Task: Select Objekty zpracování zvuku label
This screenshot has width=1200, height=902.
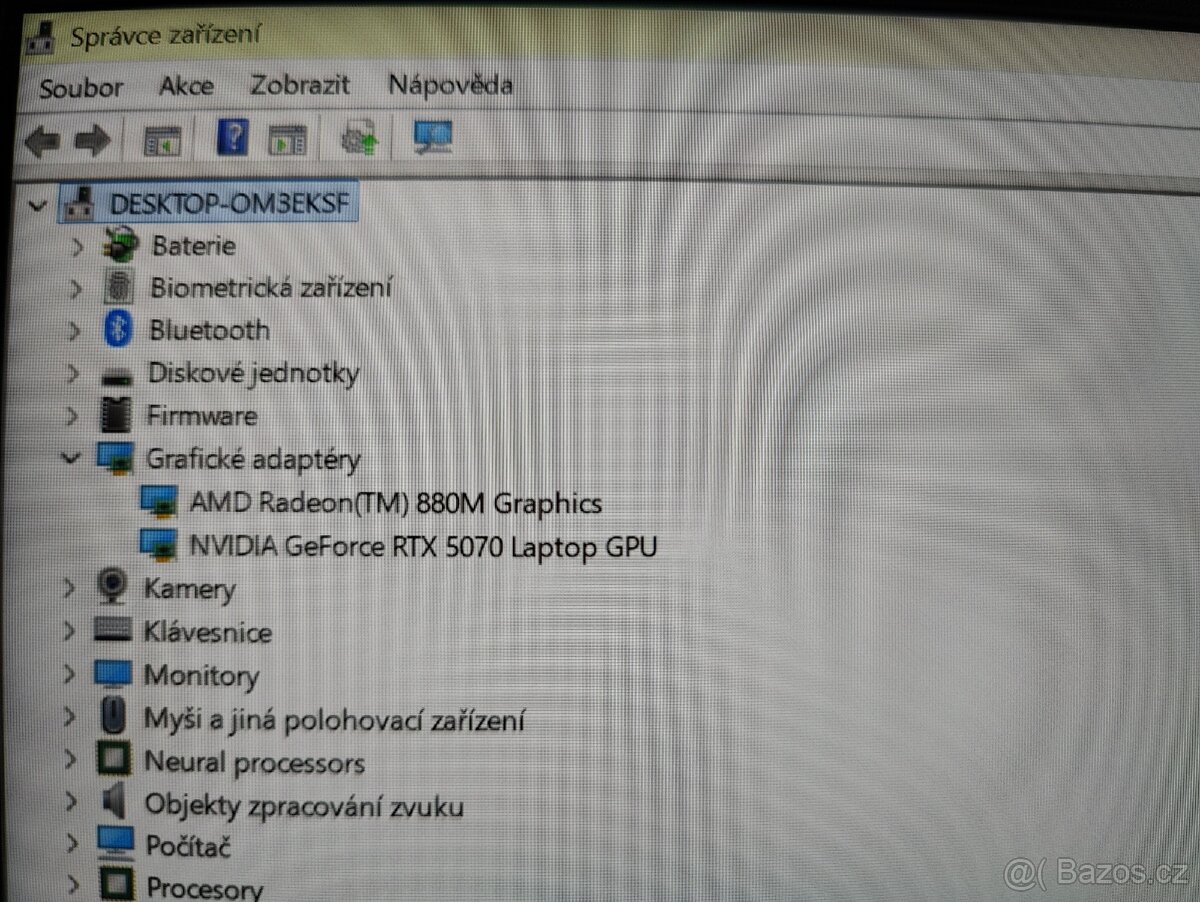Action: coord(304,805)
